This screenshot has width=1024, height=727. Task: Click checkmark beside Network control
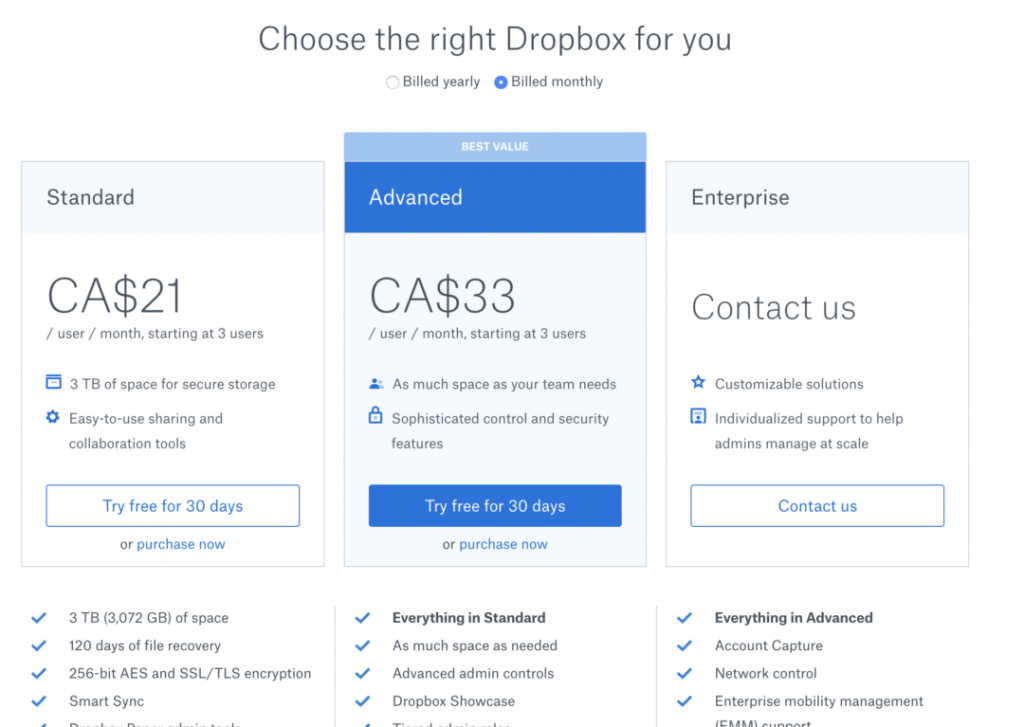click(684, 673)
